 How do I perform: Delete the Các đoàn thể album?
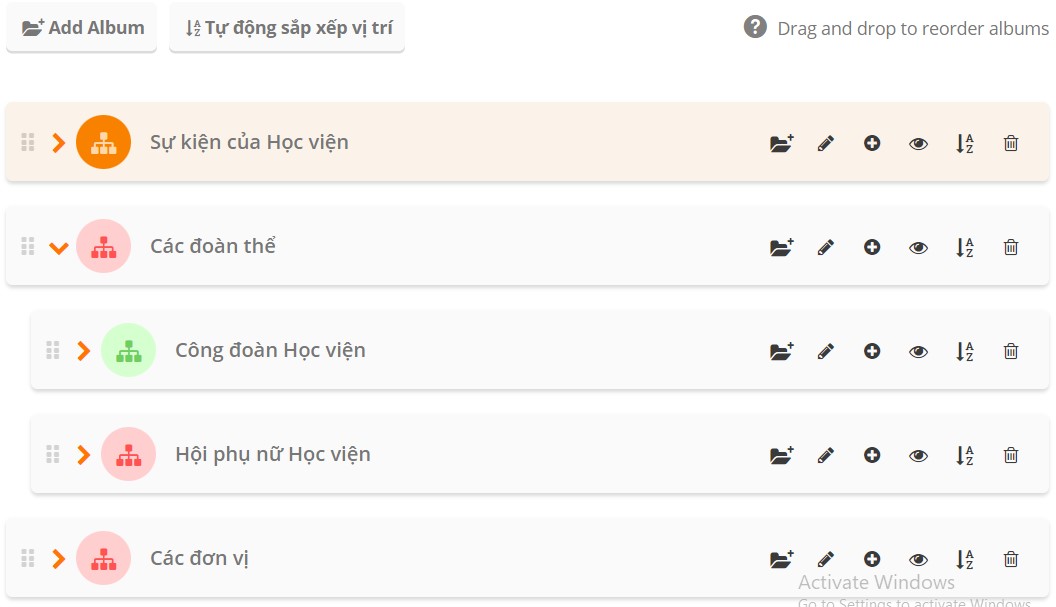(1011, 248)
